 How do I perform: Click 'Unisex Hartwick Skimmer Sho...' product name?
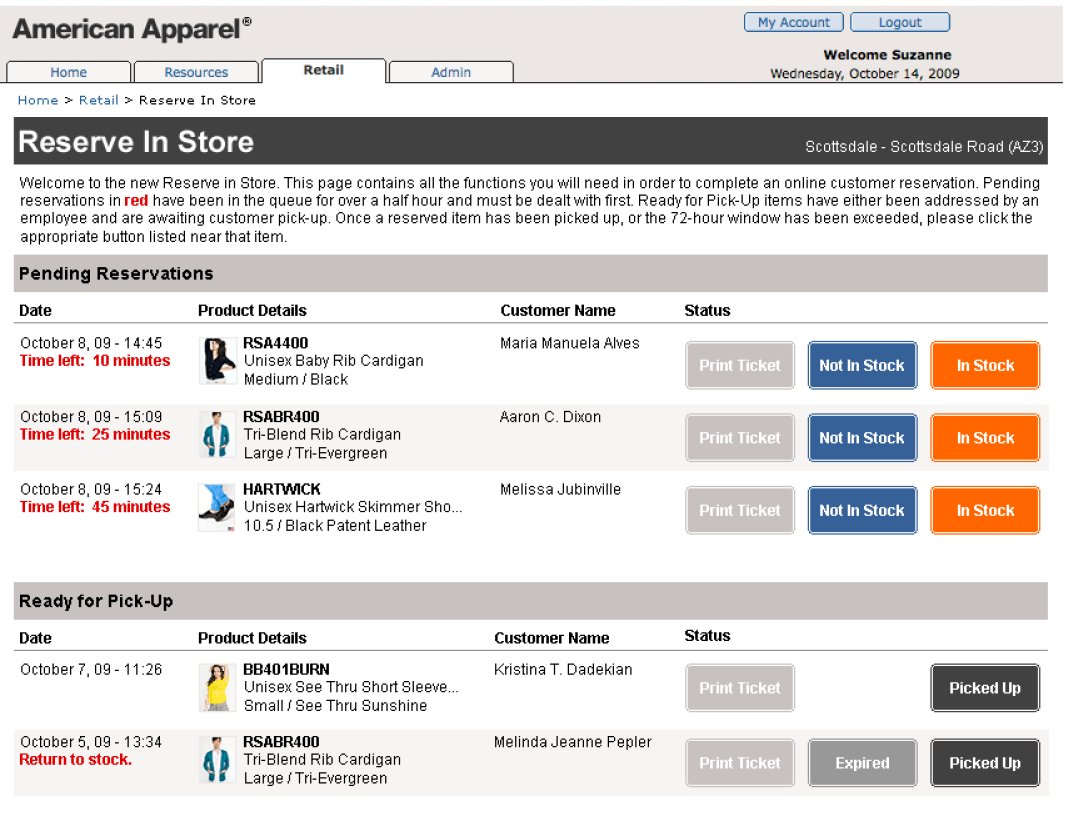pyautogui.click(x=353, y=507)
